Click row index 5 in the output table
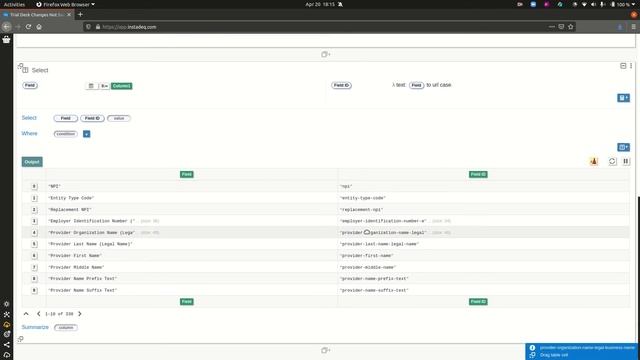Viewport: 640px width, 360px height. coord(34,244)
